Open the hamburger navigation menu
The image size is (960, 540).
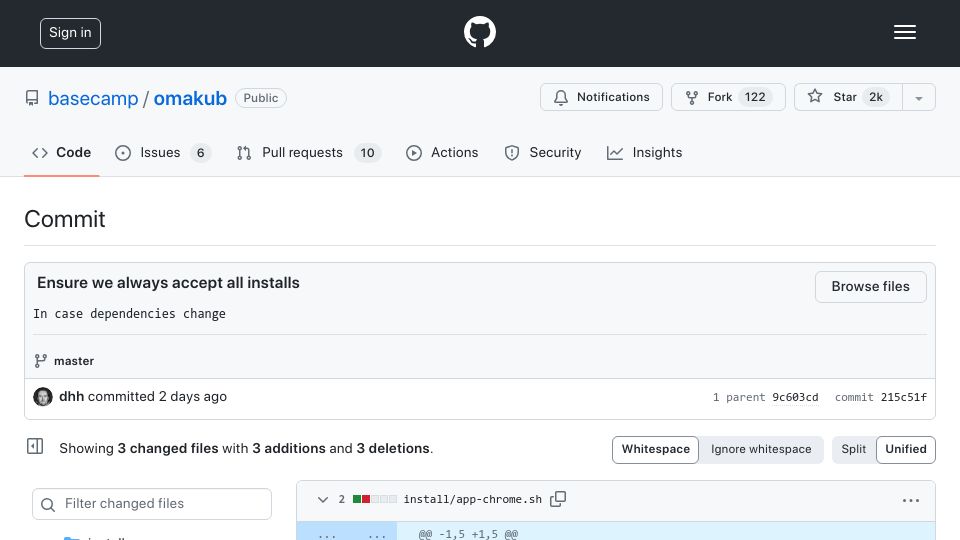click(x=904, y=32)
